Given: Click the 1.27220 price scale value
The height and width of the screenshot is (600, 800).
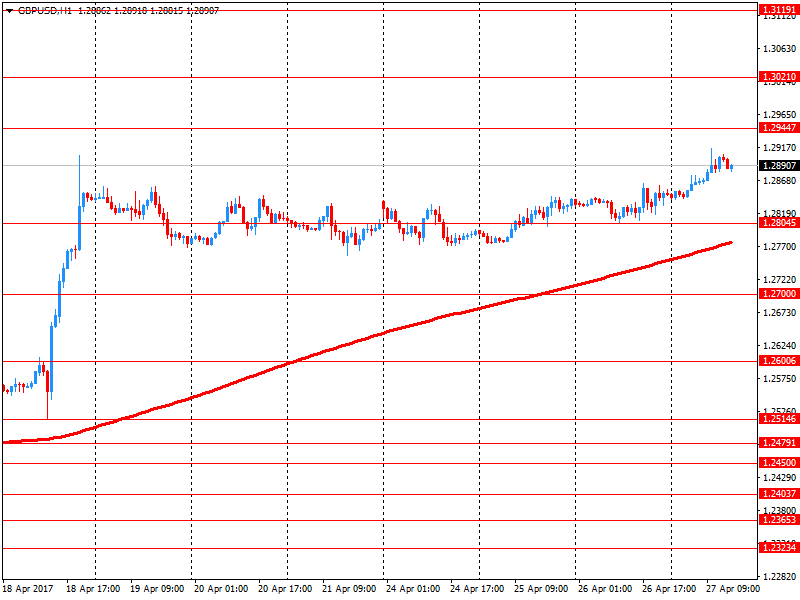Looking at the screenshot, I should tap(780, 280).
